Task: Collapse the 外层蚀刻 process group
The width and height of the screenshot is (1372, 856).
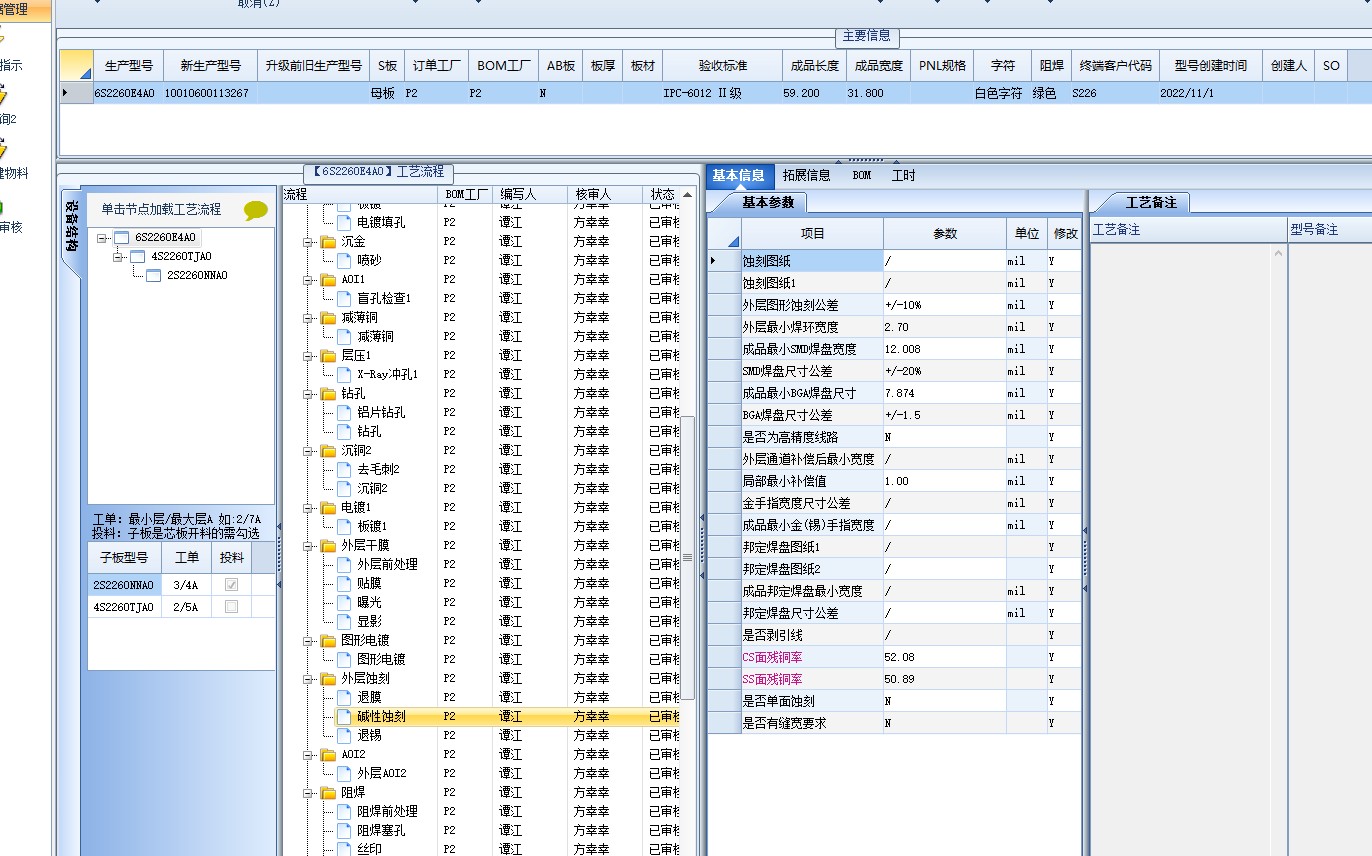Action: click(309, 679)
